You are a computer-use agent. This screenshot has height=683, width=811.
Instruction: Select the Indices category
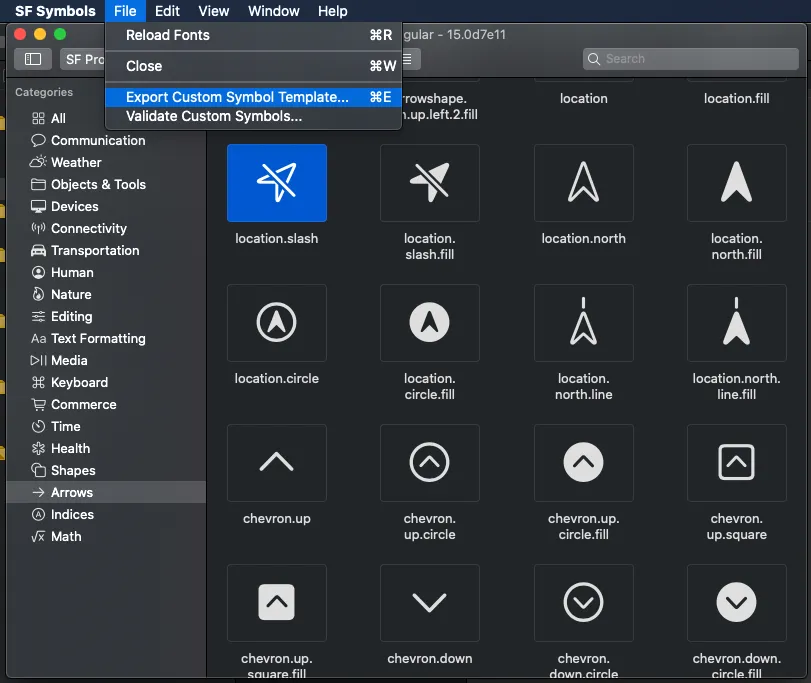tap(106, 515)
